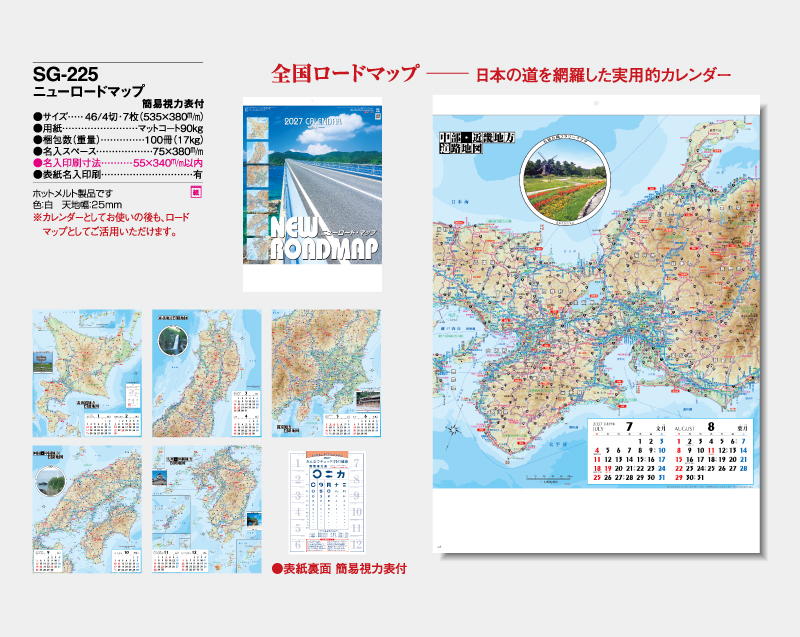Screen dimensions: 800x637
Task: Open the Kanto region map thumbnail
Action: click(326, 373)
